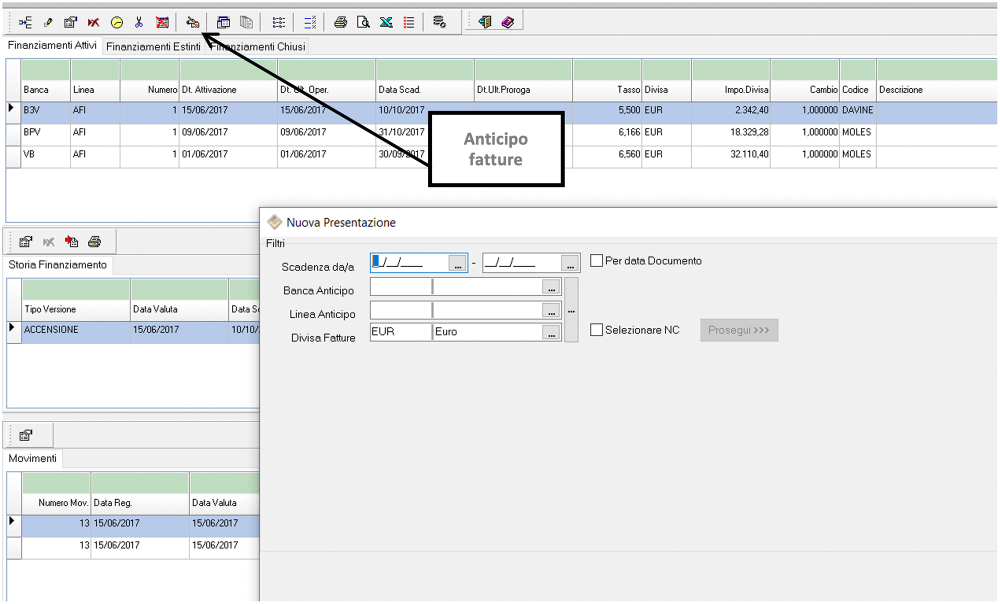Export the grid with the Excel icon
This screenshot has width=1000, height=604.
coord(386,22)
